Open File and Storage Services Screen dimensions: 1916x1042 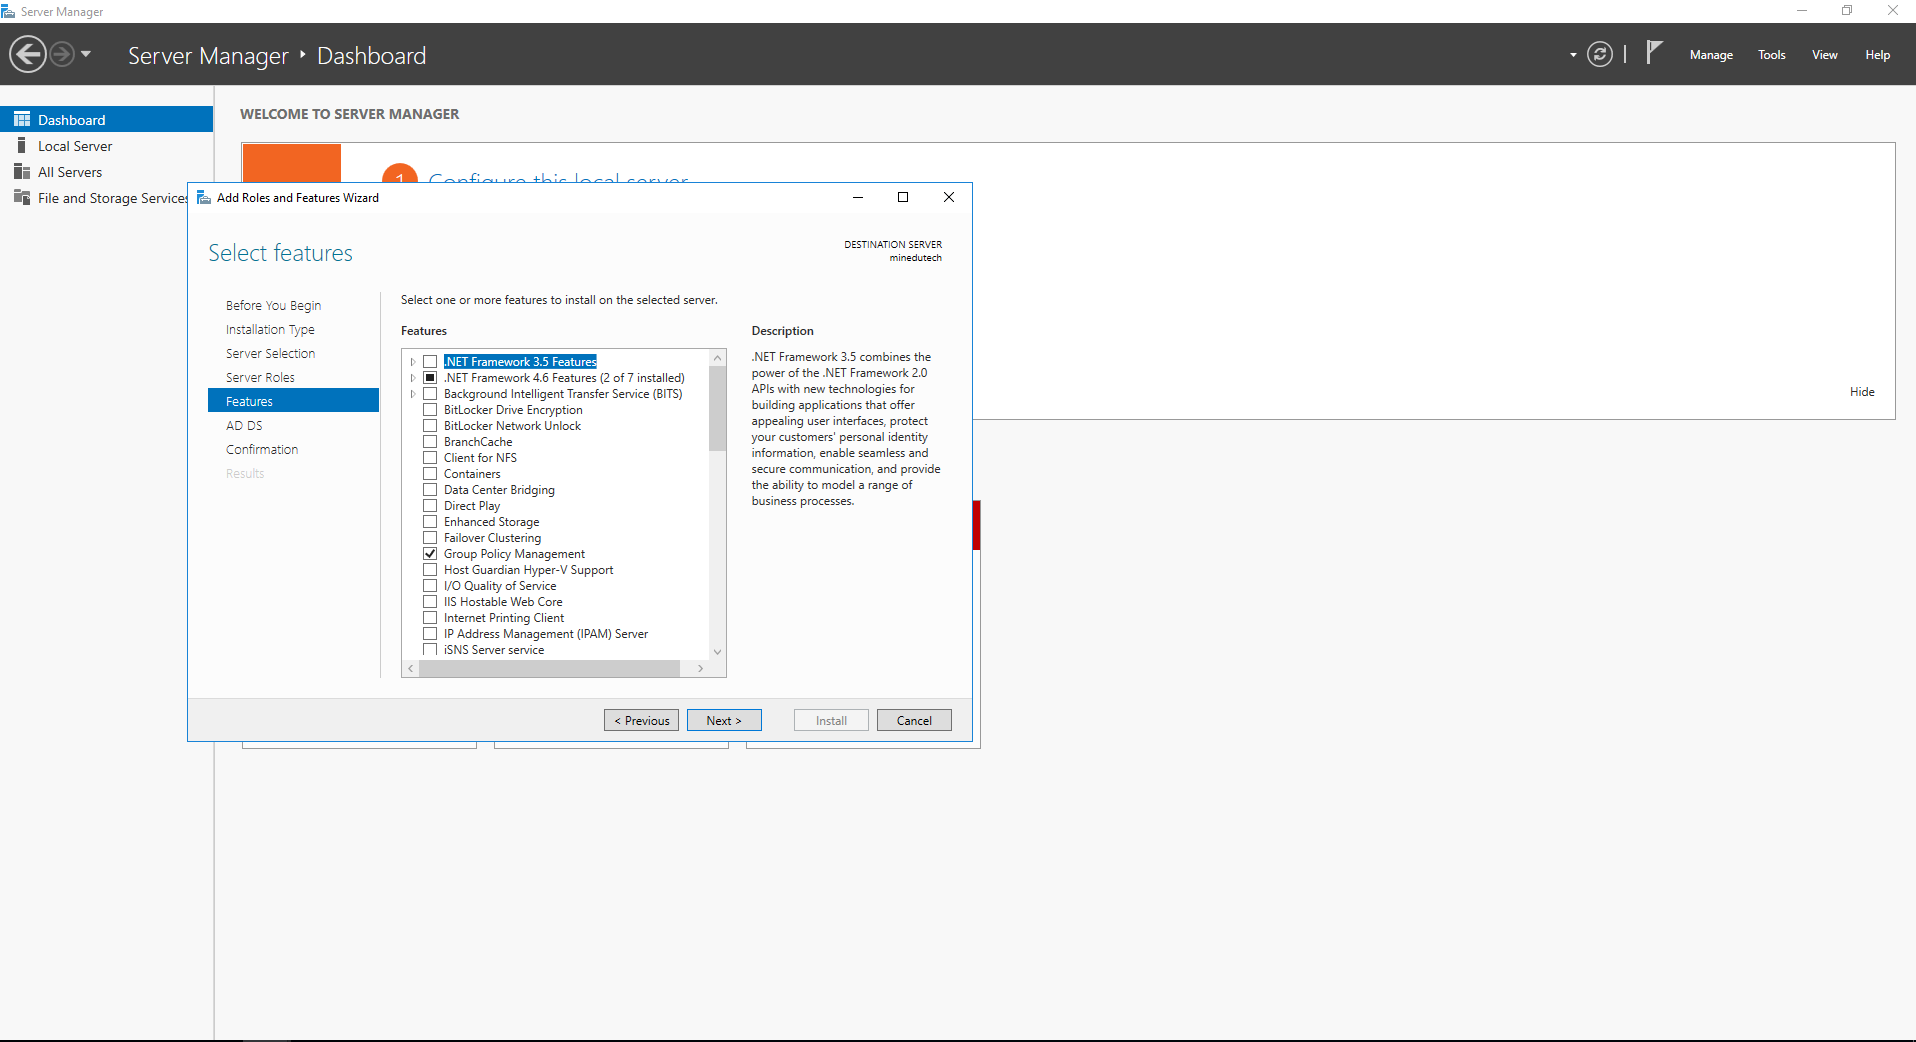point(112,198)
